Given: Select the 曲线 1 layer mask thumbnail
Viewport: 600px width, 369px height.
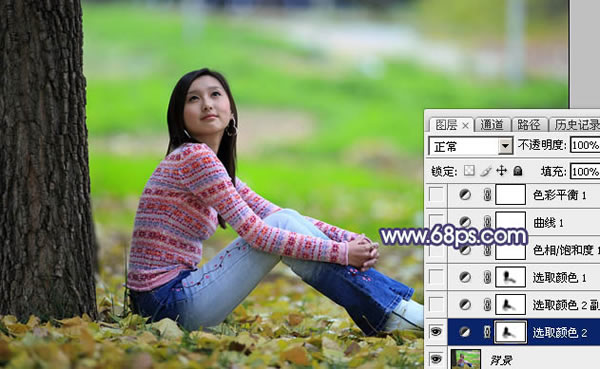Looking at the screenshot, I should (x=510, y=221).
